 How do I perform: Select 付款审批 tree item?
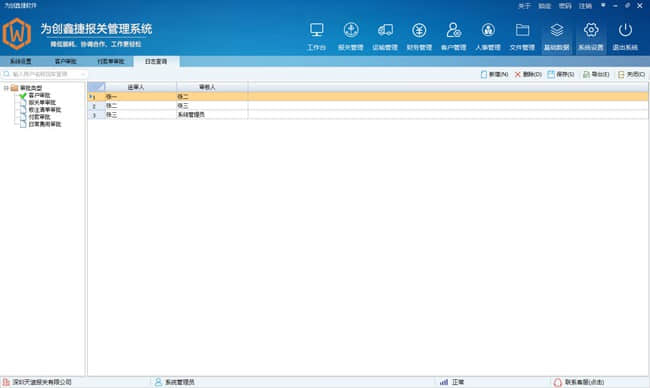coord(39,117)
